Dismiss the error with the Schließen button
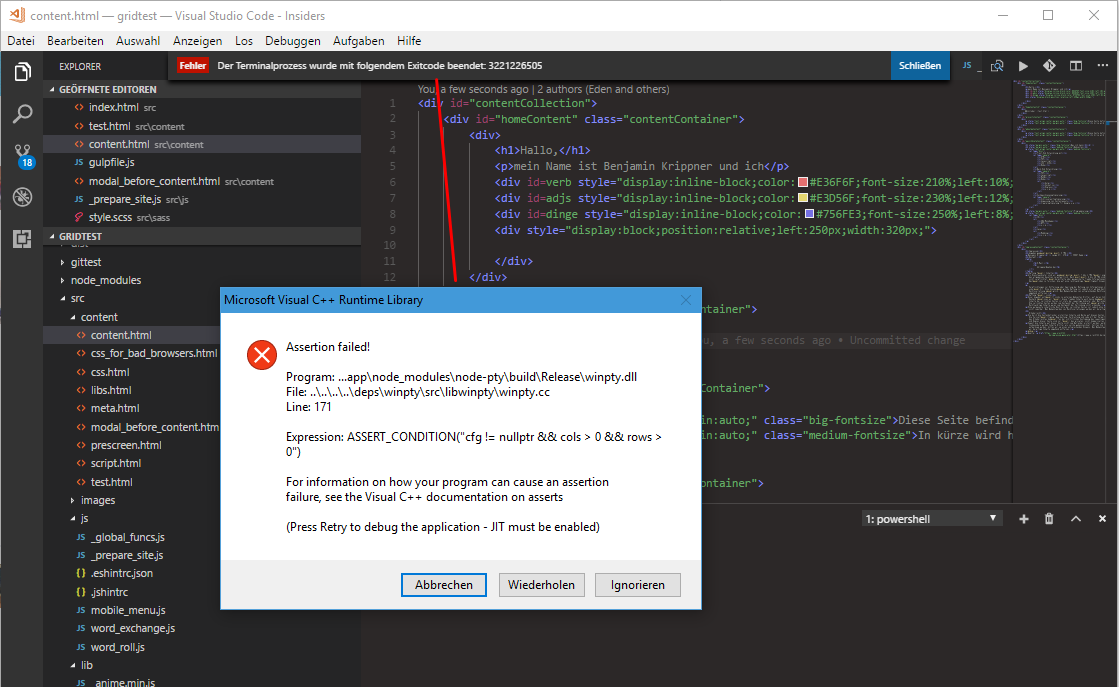The width and height of the screenshot is (1119, 687). coord(918,65)
